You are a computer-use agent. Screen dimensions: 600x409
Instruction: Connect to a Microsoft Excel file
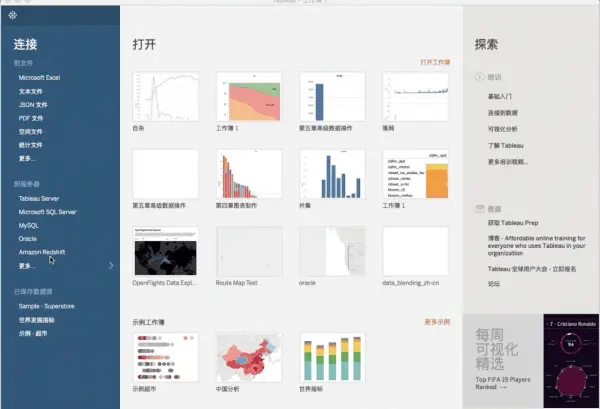coord(39,77)
